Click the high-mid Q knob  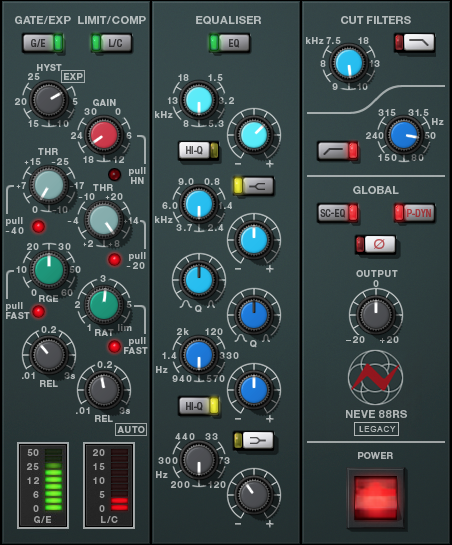coord(199,280)
